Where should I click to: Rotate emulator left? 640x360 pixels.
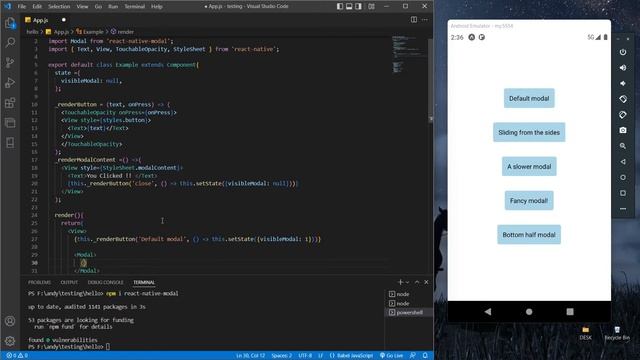[x=623, y=99]
